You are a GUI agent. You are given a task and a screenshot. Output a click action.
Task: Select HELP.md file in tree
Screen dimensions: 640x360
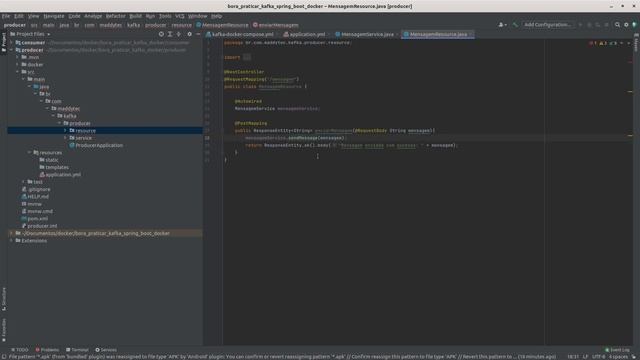pos(35,196)
